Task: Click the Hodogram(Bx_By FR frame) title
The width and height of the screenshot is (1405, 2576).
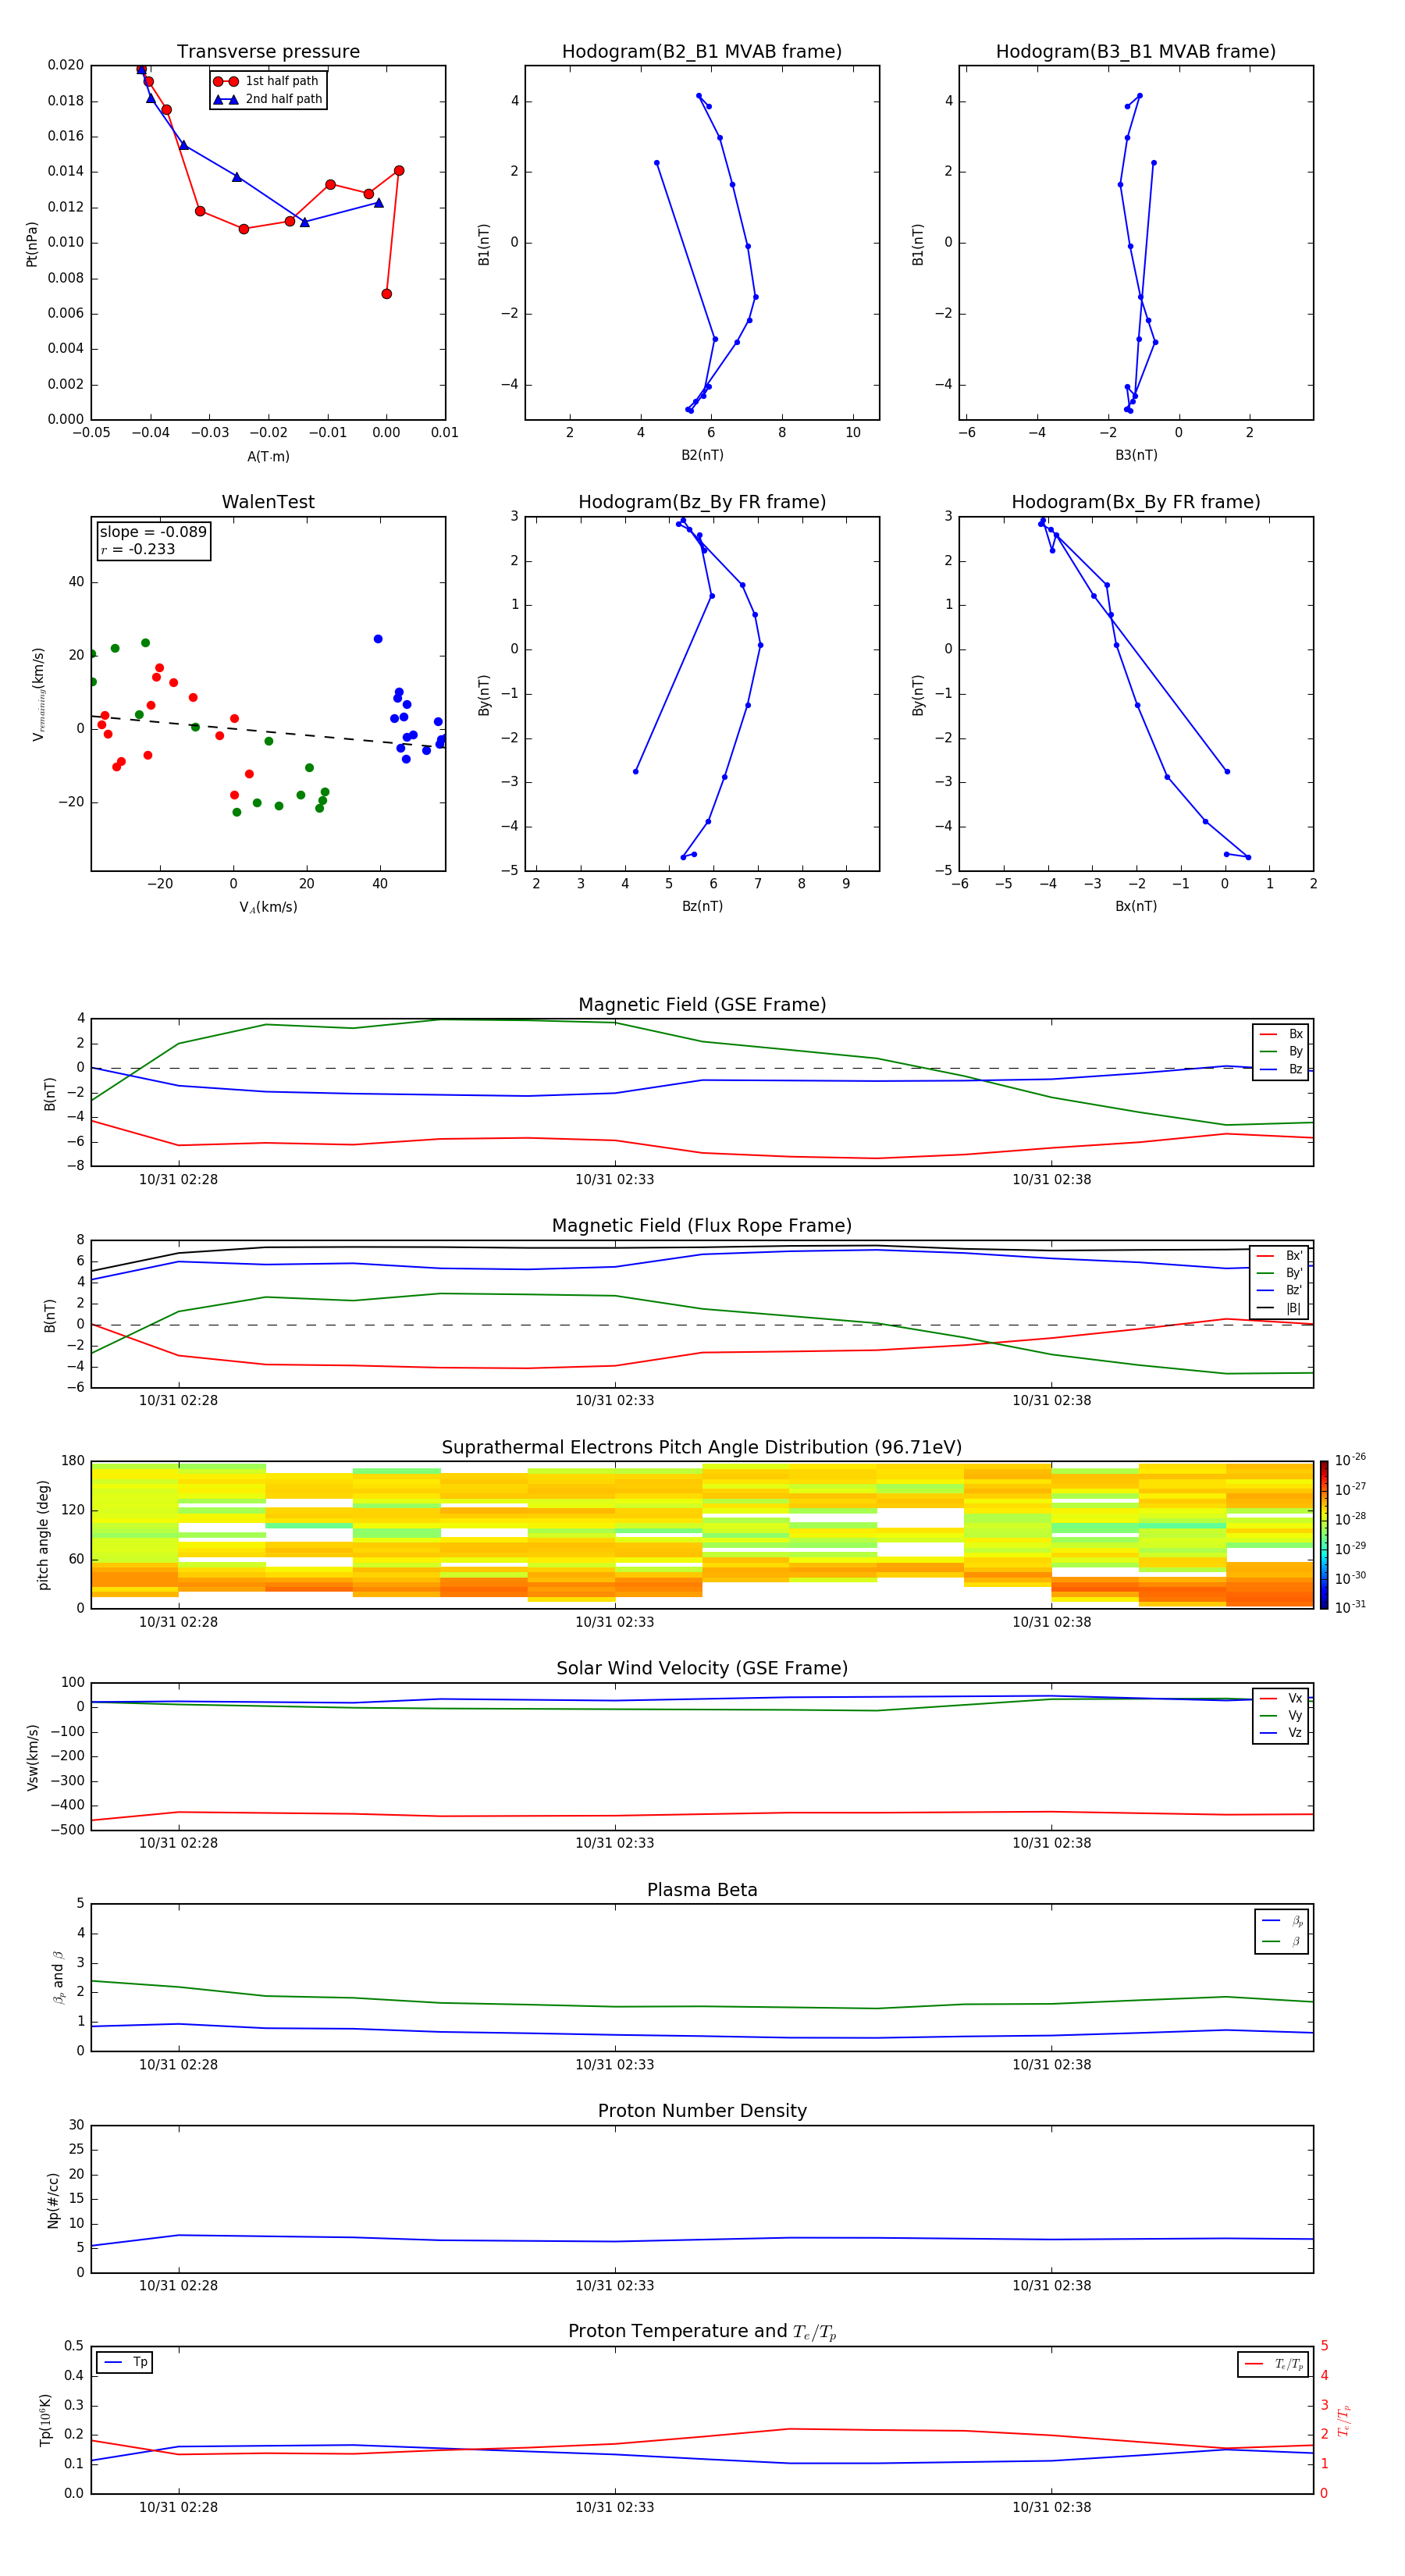Action: point(1136,502)
